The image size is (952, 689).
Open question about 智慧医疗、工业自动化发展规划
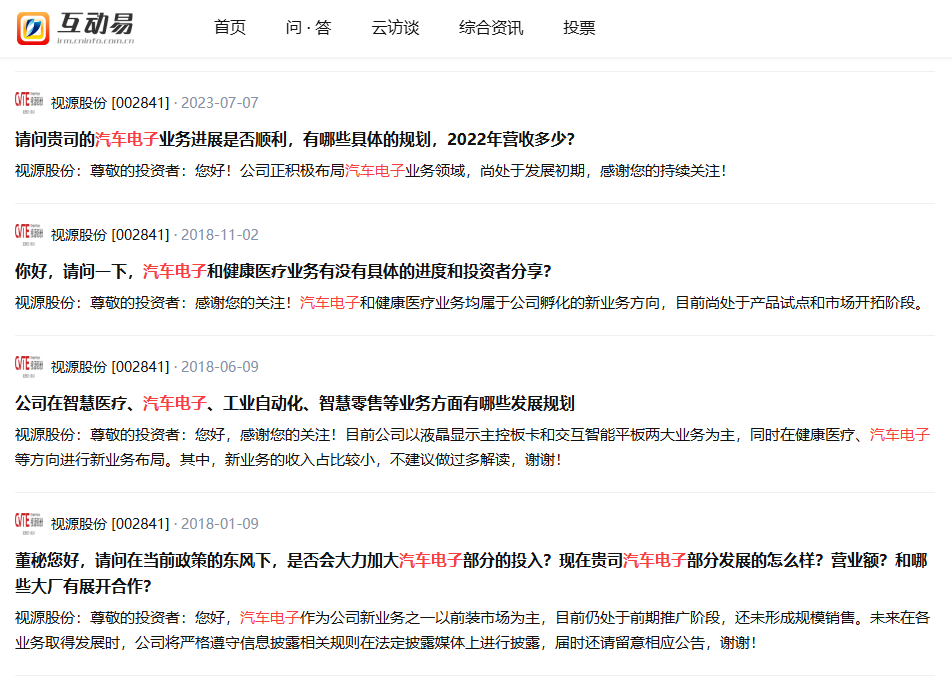coord(295,403)
